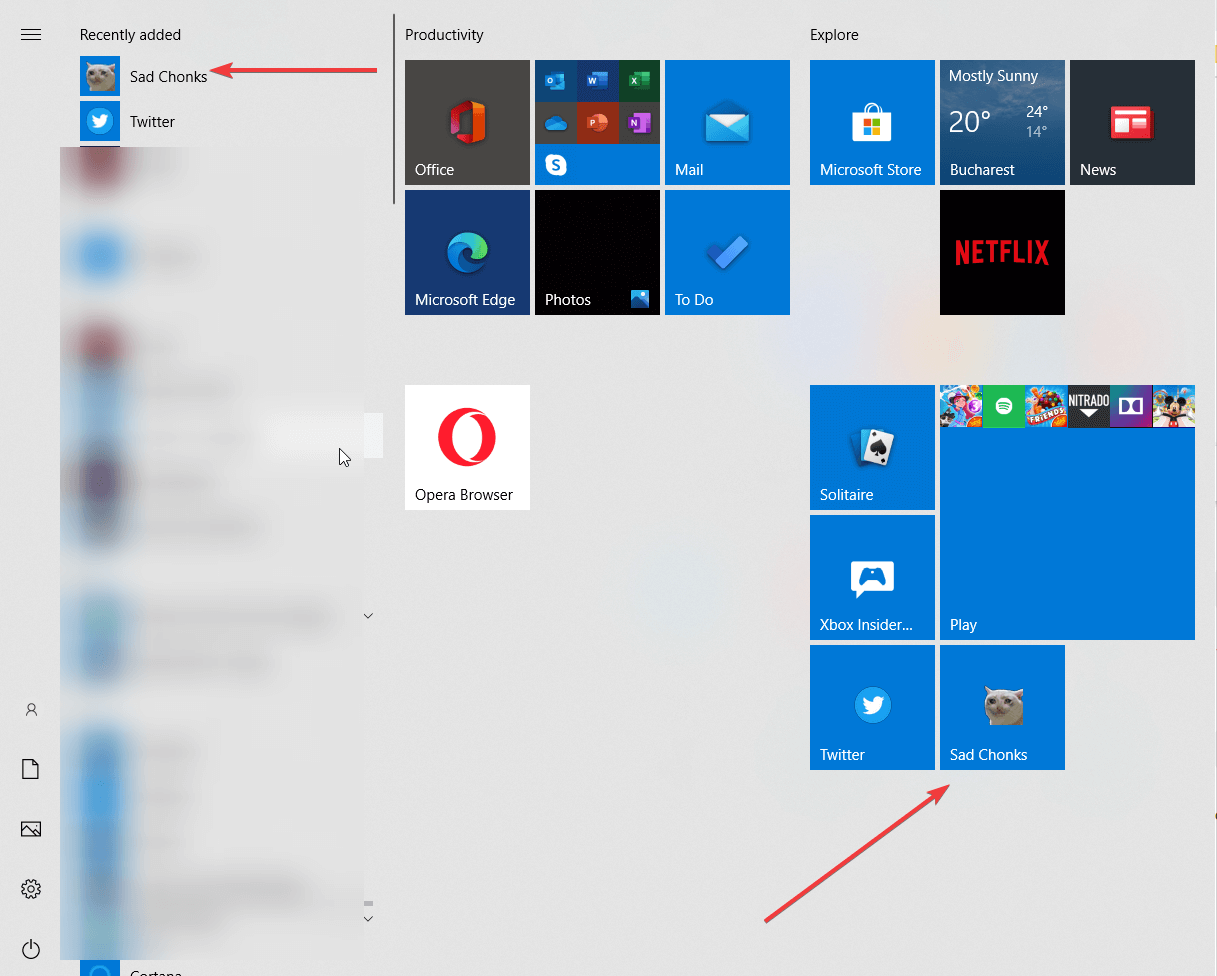Open the News tile
Viewport: 1217px width, 976px height.
tap(1132, 122)
